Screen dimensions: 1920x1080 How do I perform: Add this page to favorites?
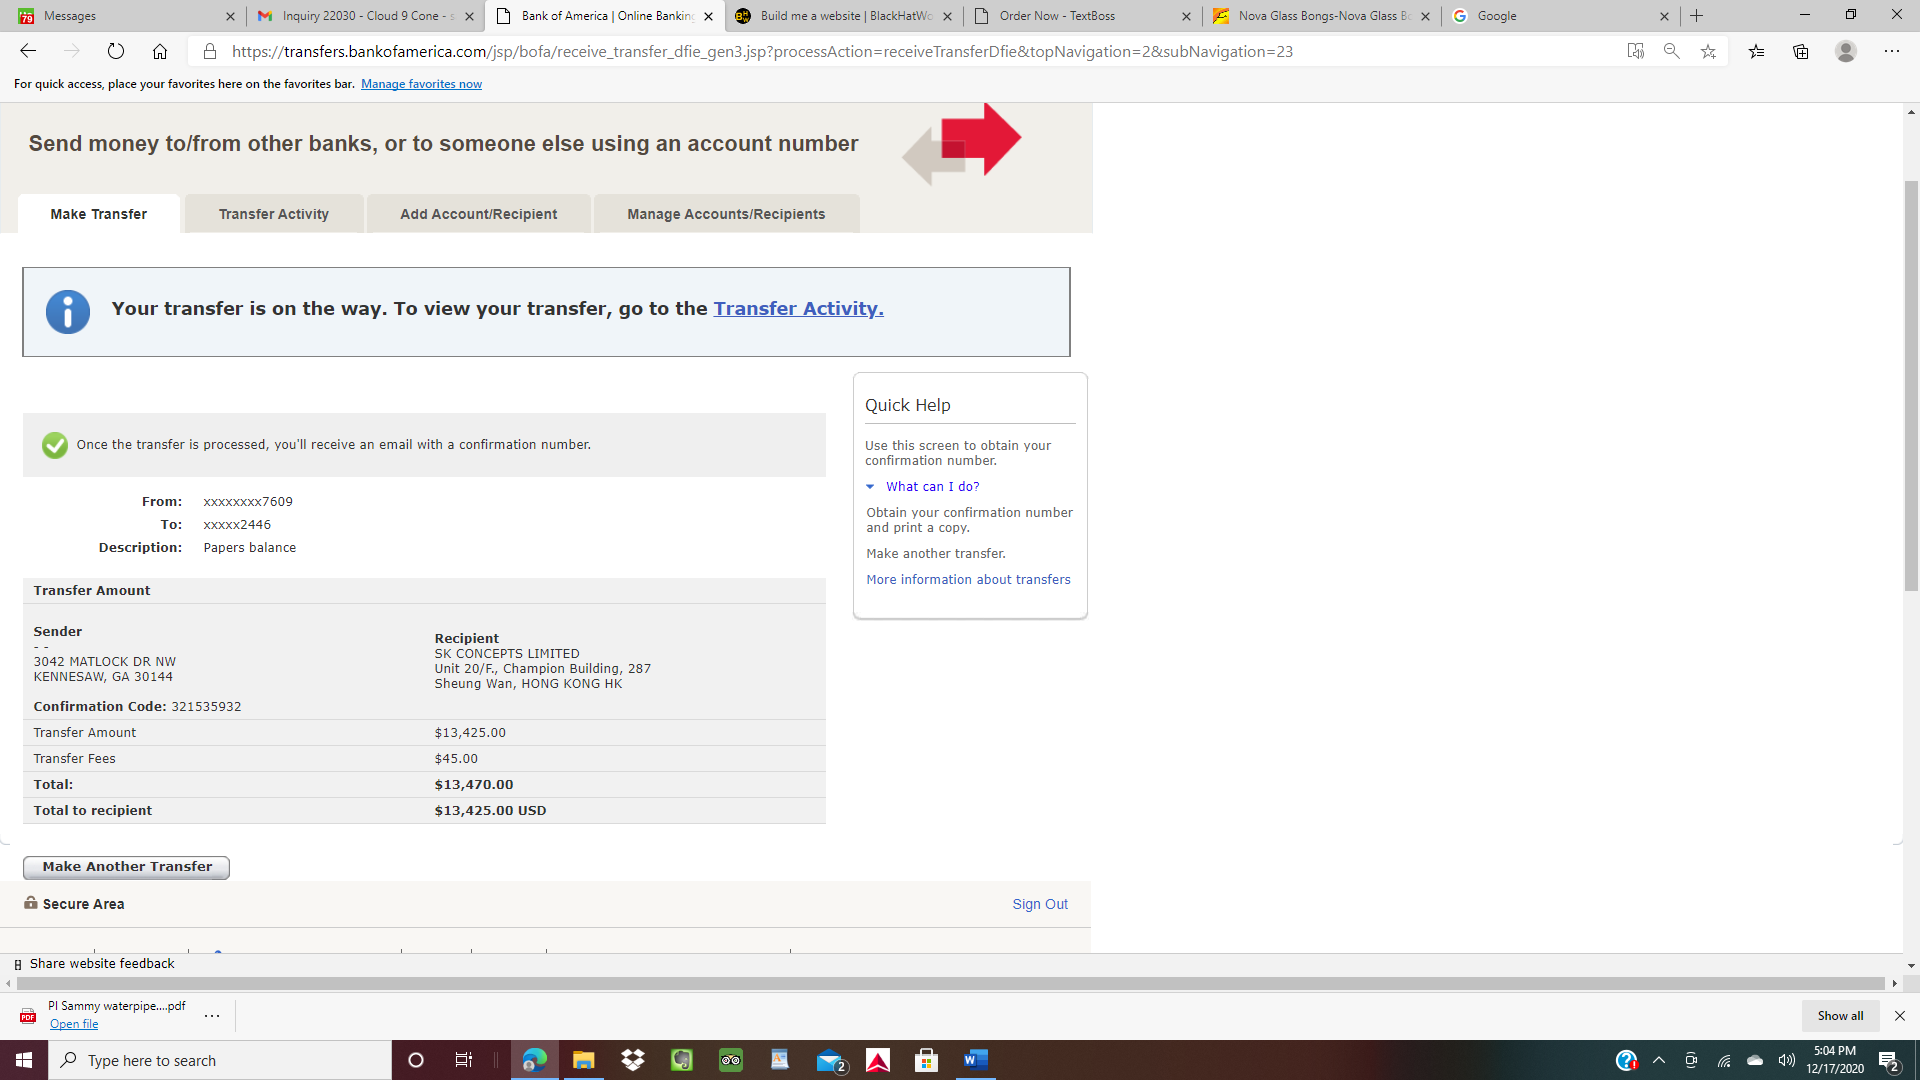pyautogui.click(x=1708, y=51)
